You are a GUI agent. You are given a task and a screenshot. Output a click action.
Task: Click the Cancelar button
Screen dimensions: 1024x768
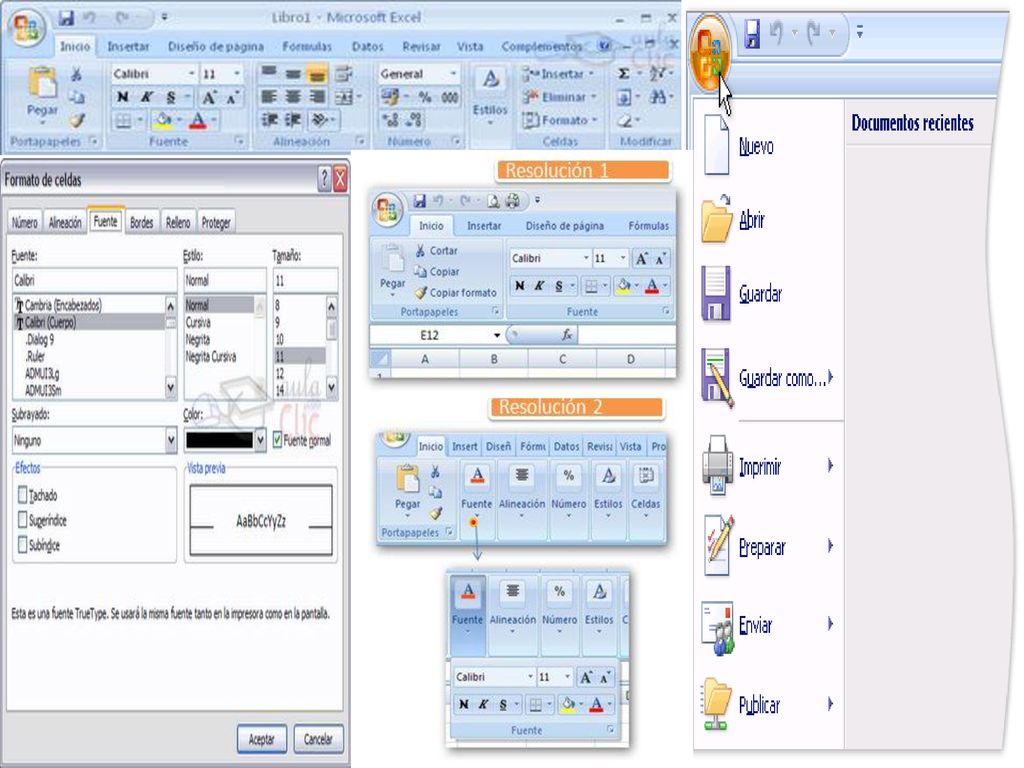318,739
